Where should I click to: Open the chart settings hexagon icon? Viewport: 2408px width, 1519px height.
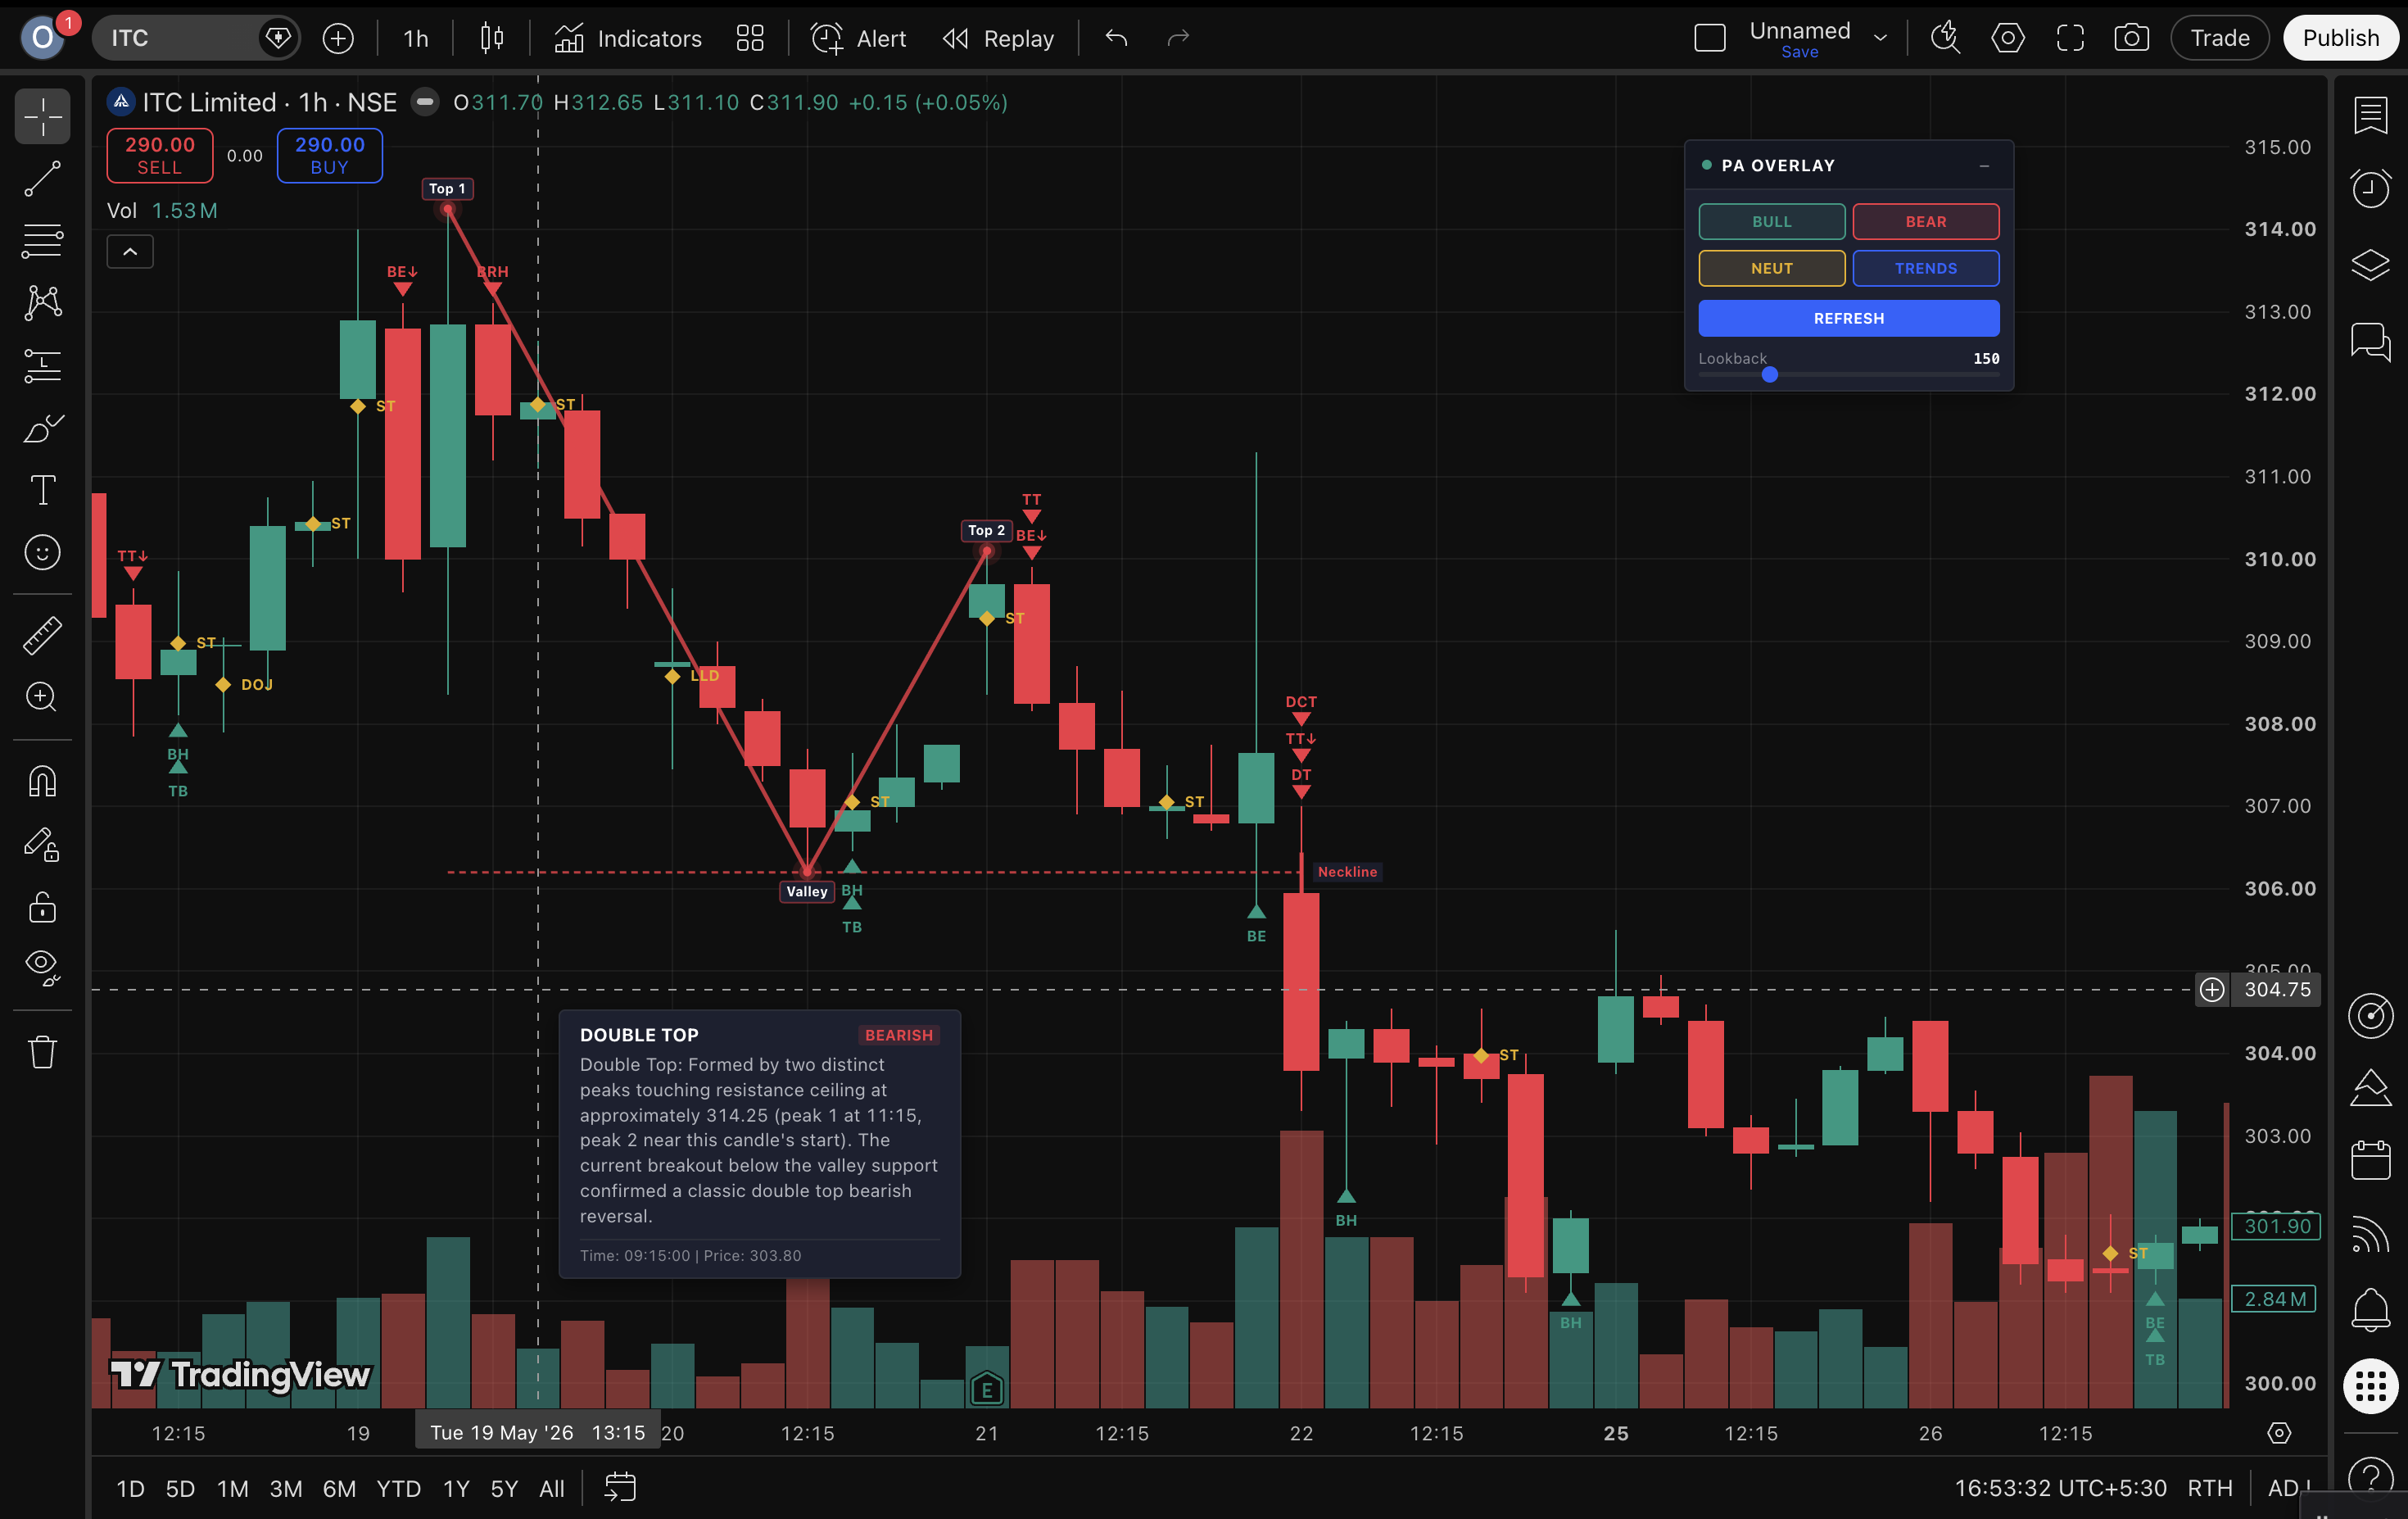pos(2007,38)
